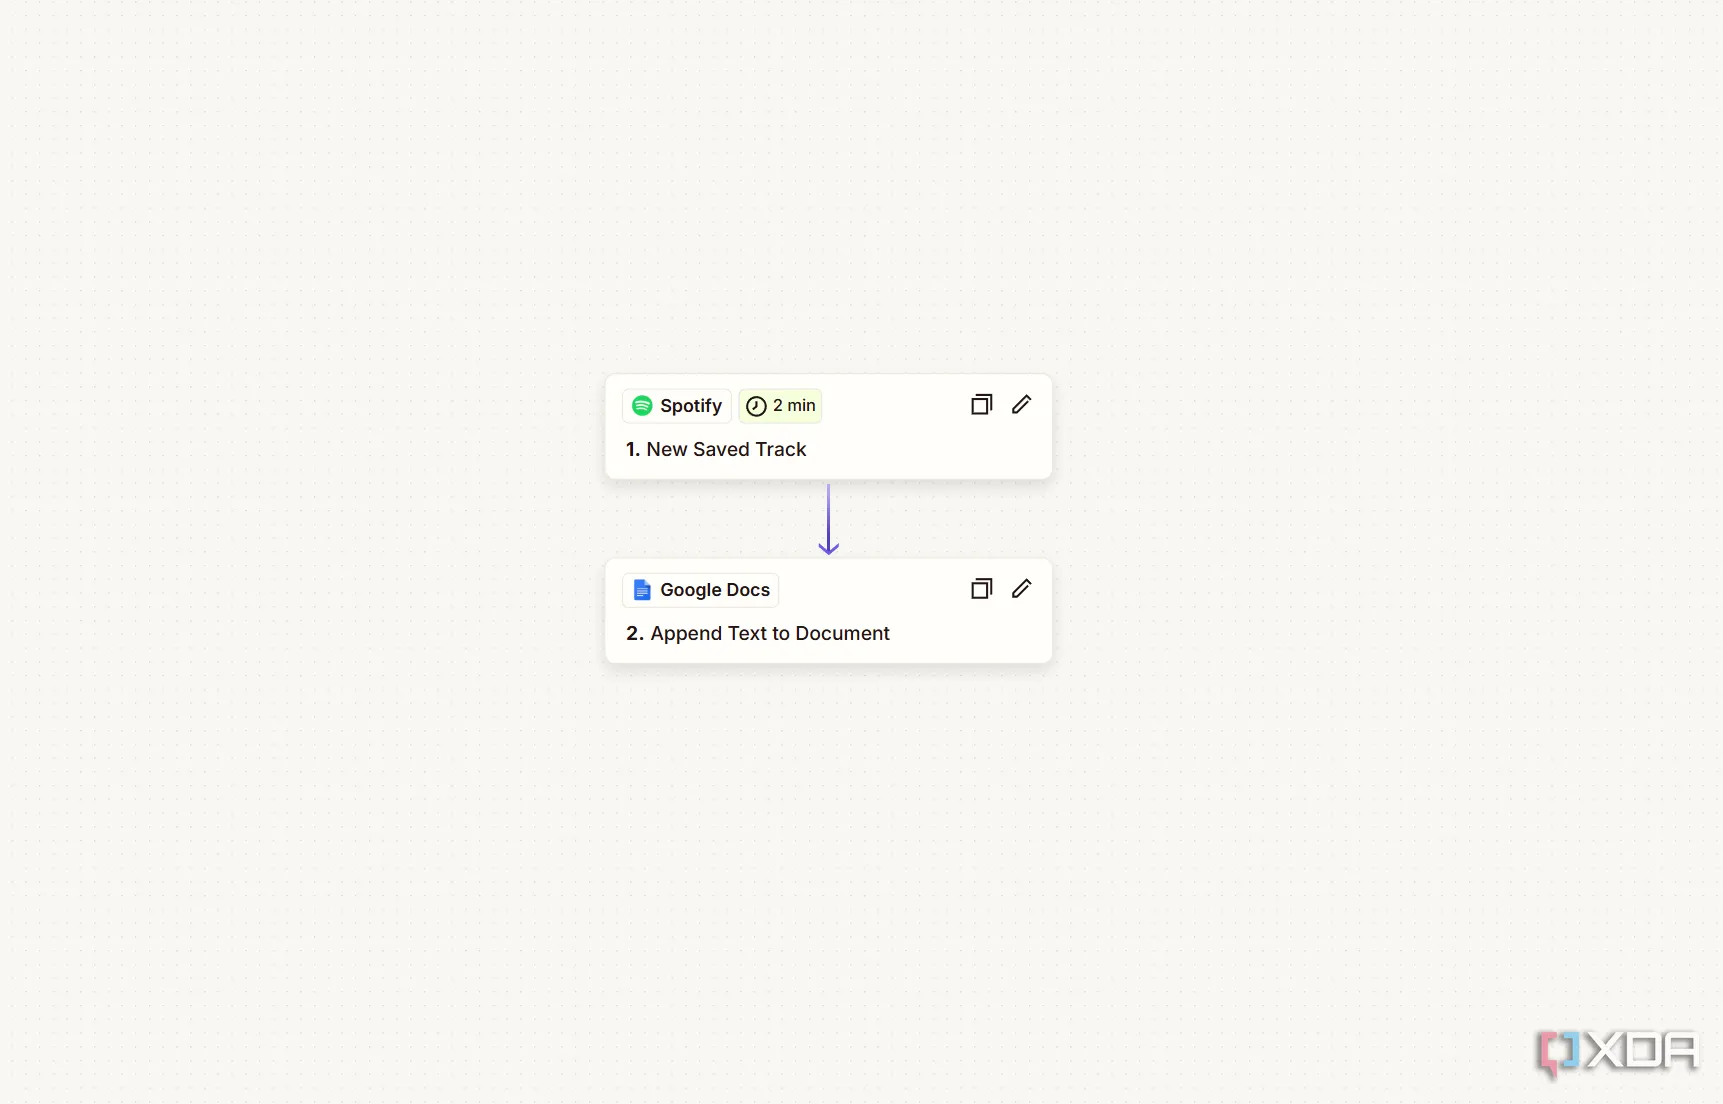This screenshot has height=1104, width=1723.
Task: Open the "New Saved Track" step title
Action: click(726, 450)
